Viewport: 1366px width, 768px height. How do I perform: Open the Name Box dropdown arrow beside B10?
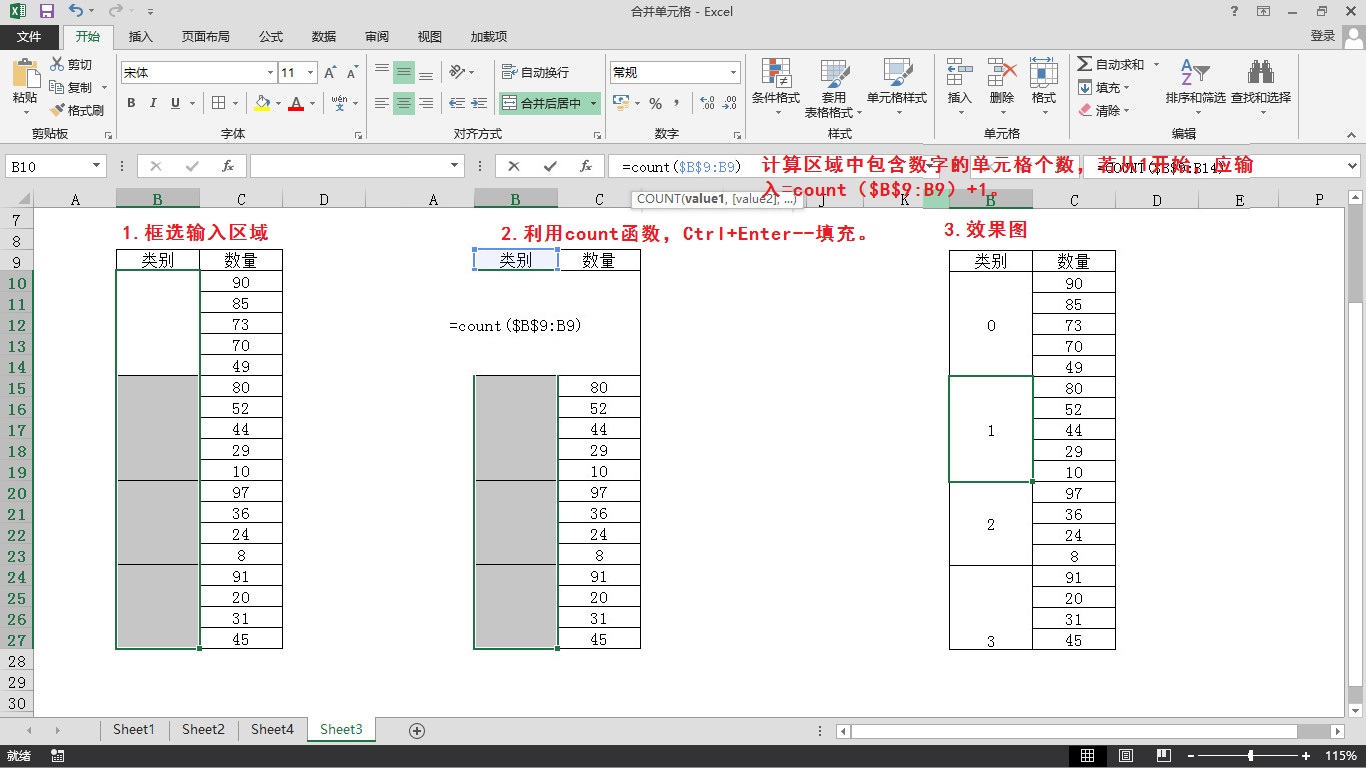pyautogui.click(x=97, y=166)
